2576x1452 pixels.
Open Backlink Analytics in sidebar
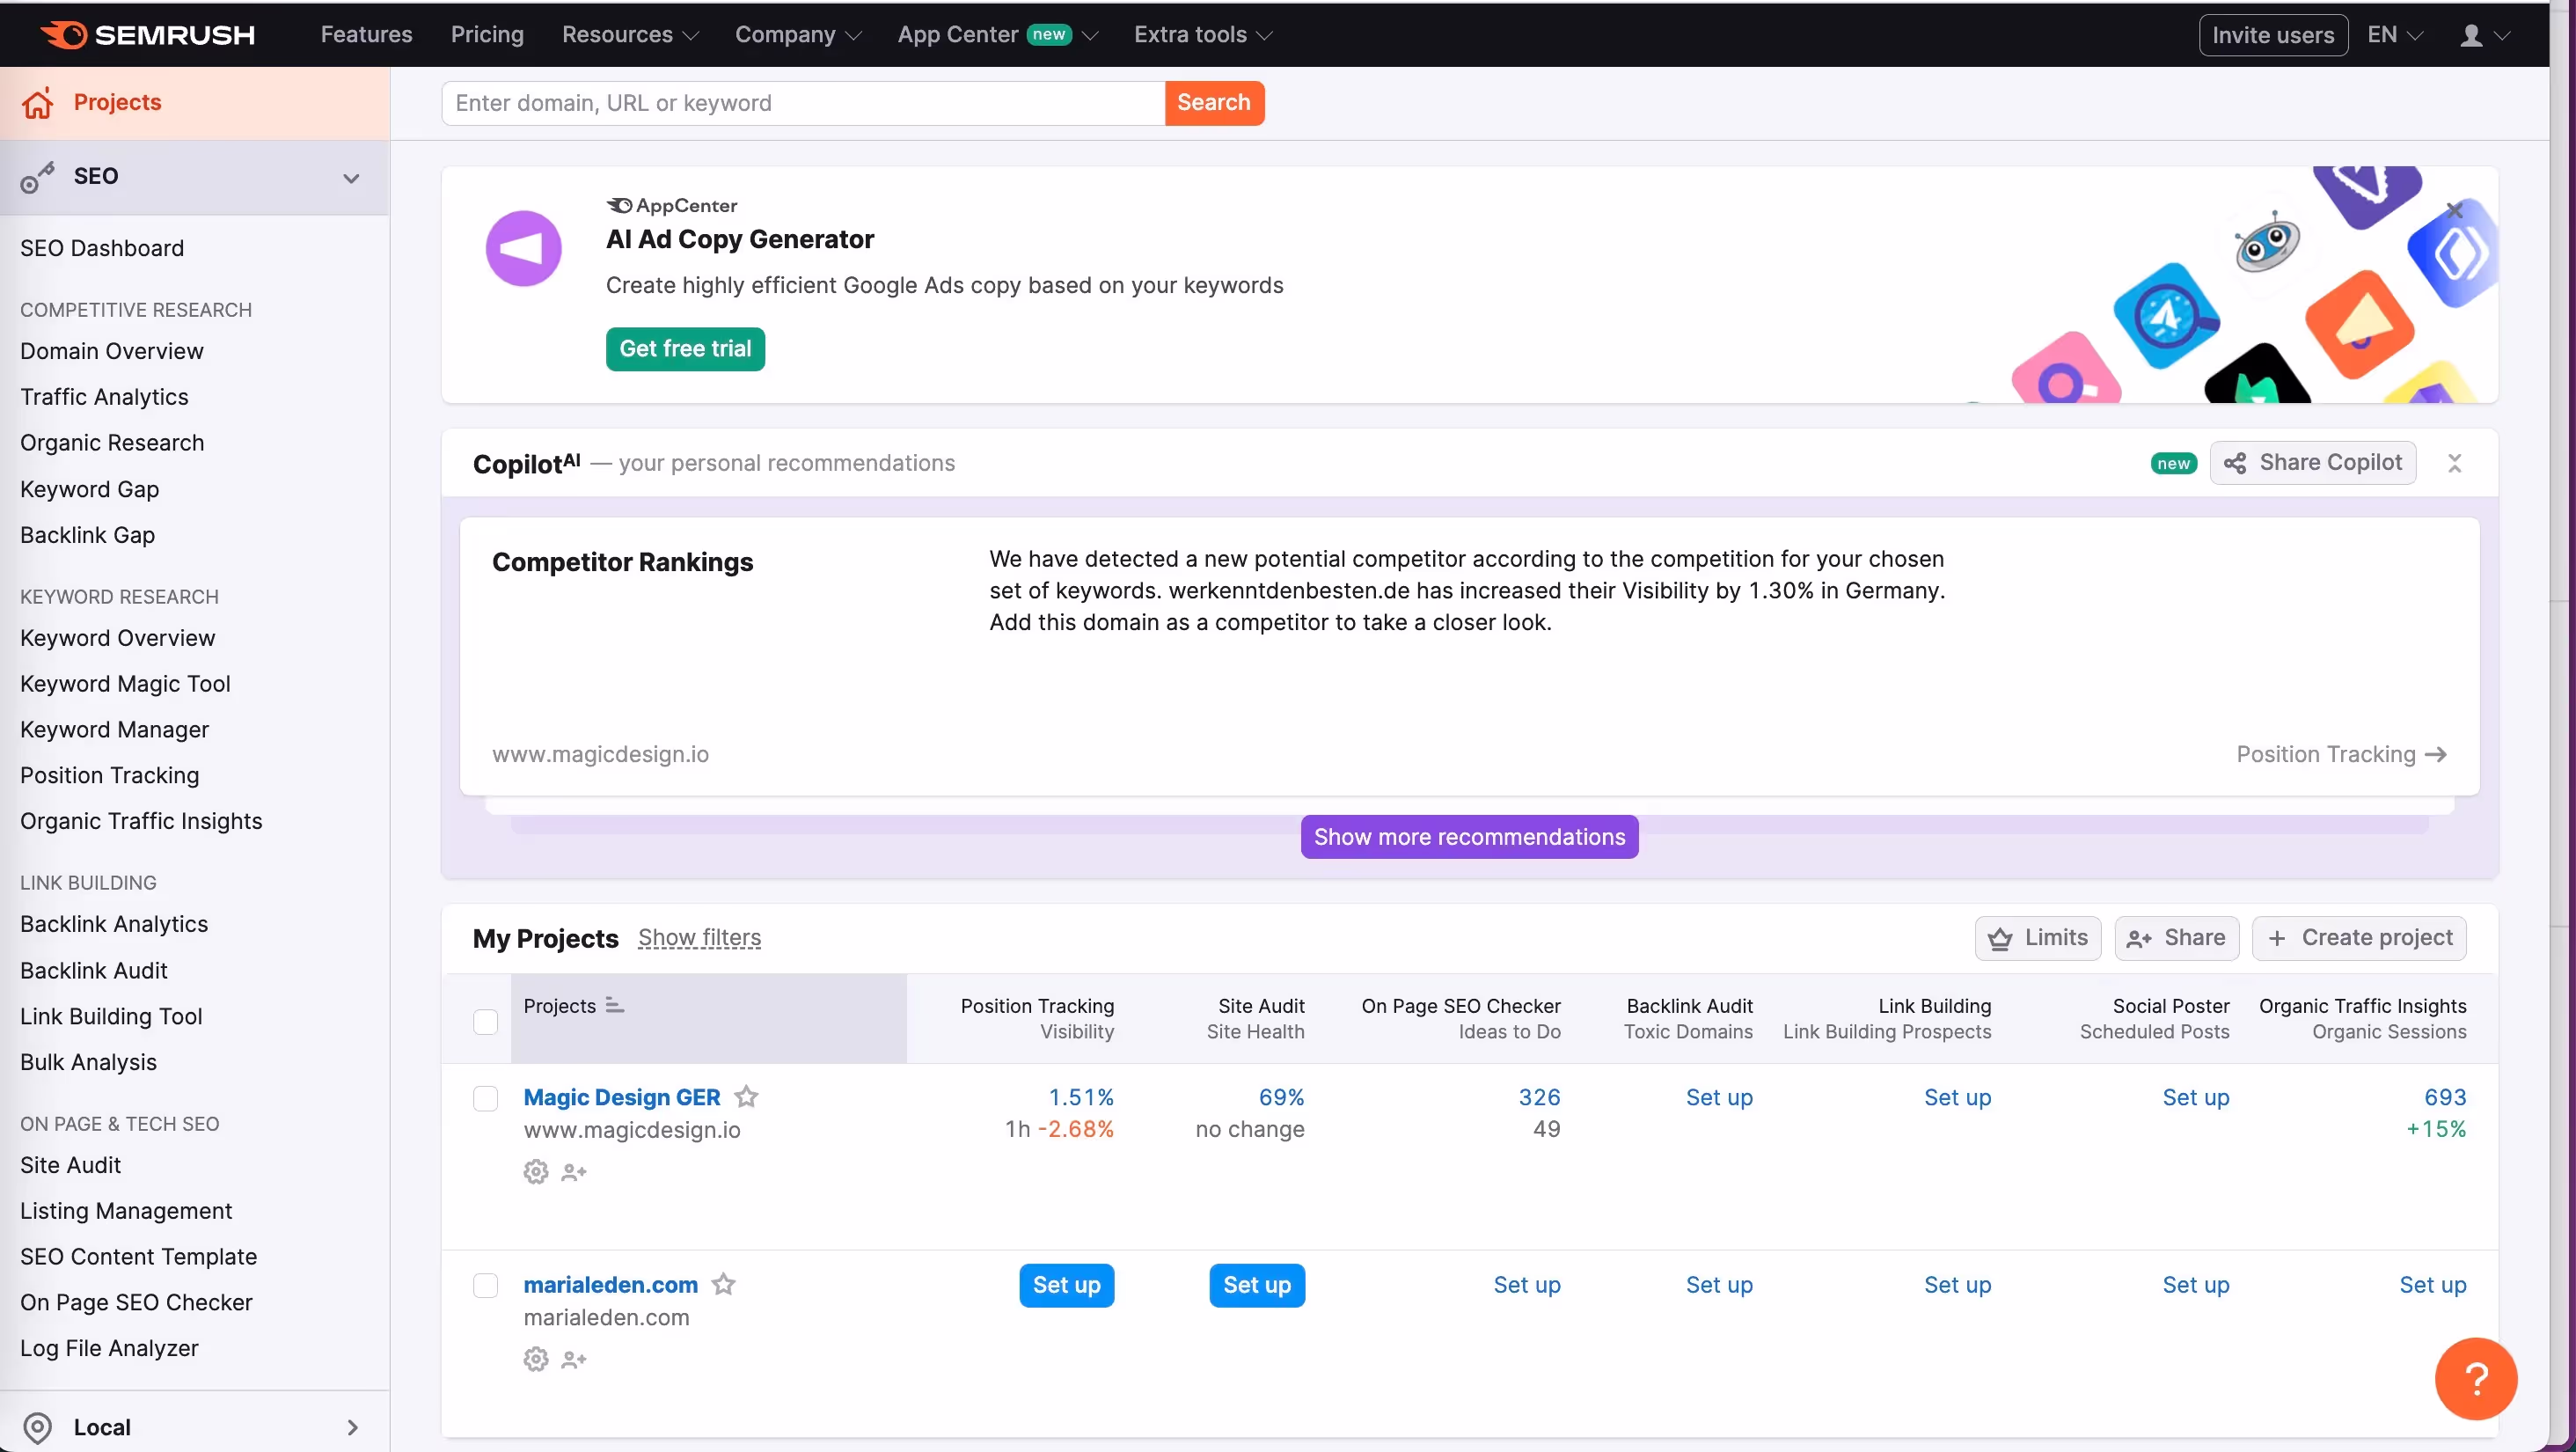click(x=114, y=924)
